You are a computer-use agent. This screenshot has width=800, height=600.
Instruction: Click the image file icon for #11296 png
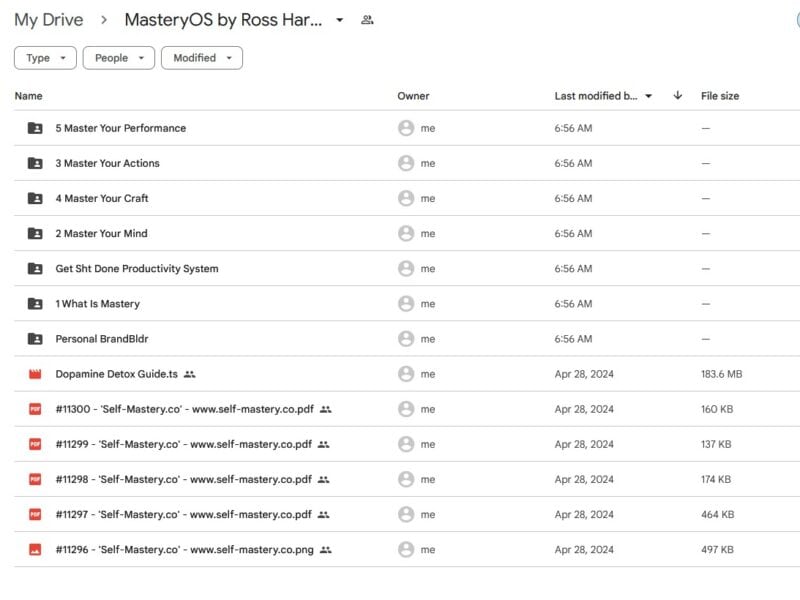click(x=35, y=549)
